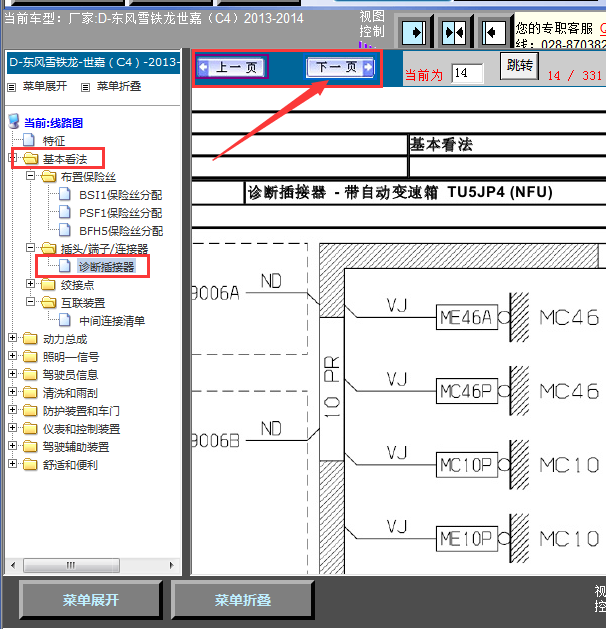The image size is (606, 629).
Task: Select 当前:线路图 root node
Action: 53,123
